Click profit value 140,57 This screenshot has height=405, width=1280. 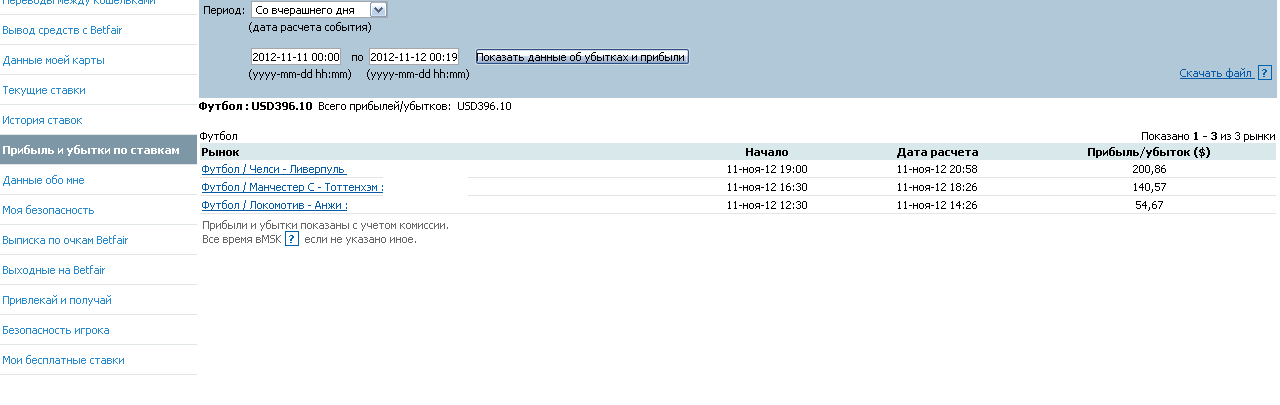[1149, 187]
